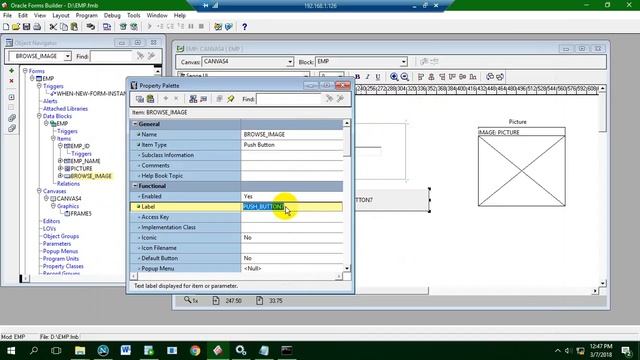Click the Align Left icon in layout toolbar
640x360 pixels.
pos(421,77)
